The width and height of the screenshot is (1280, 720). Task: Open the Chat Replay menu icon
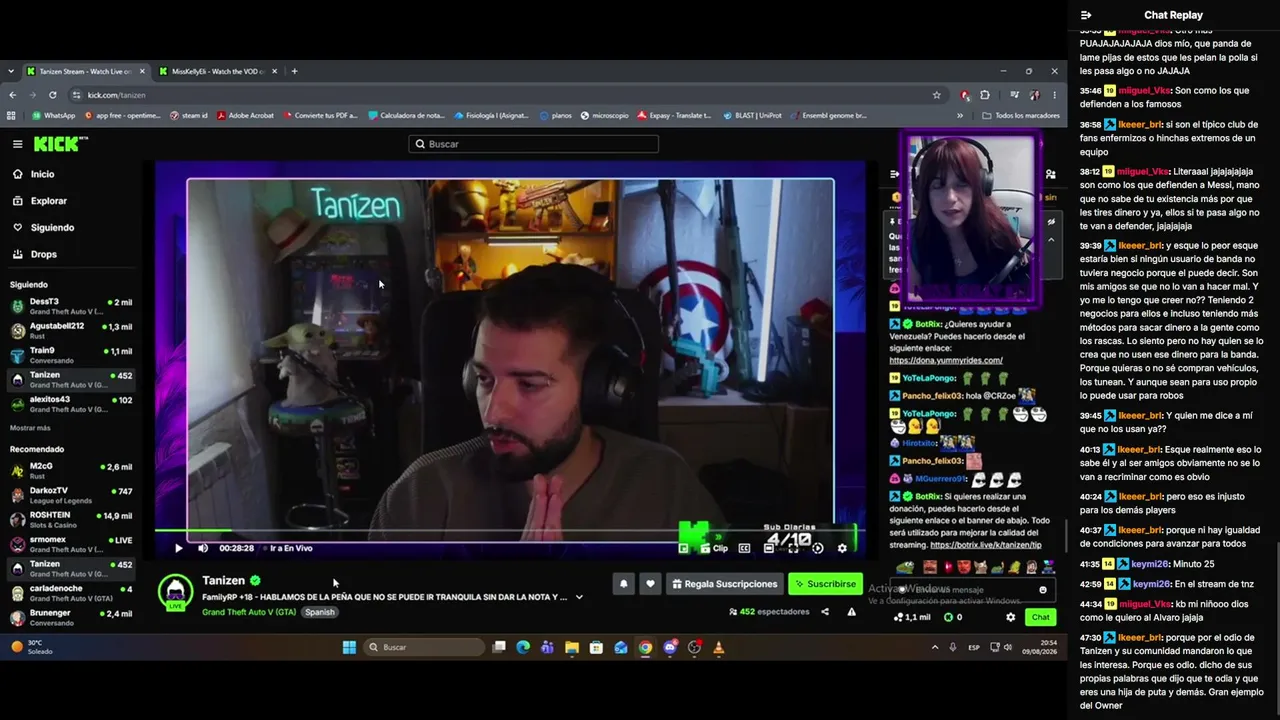pyautogui.click(x=1086, y=15)
